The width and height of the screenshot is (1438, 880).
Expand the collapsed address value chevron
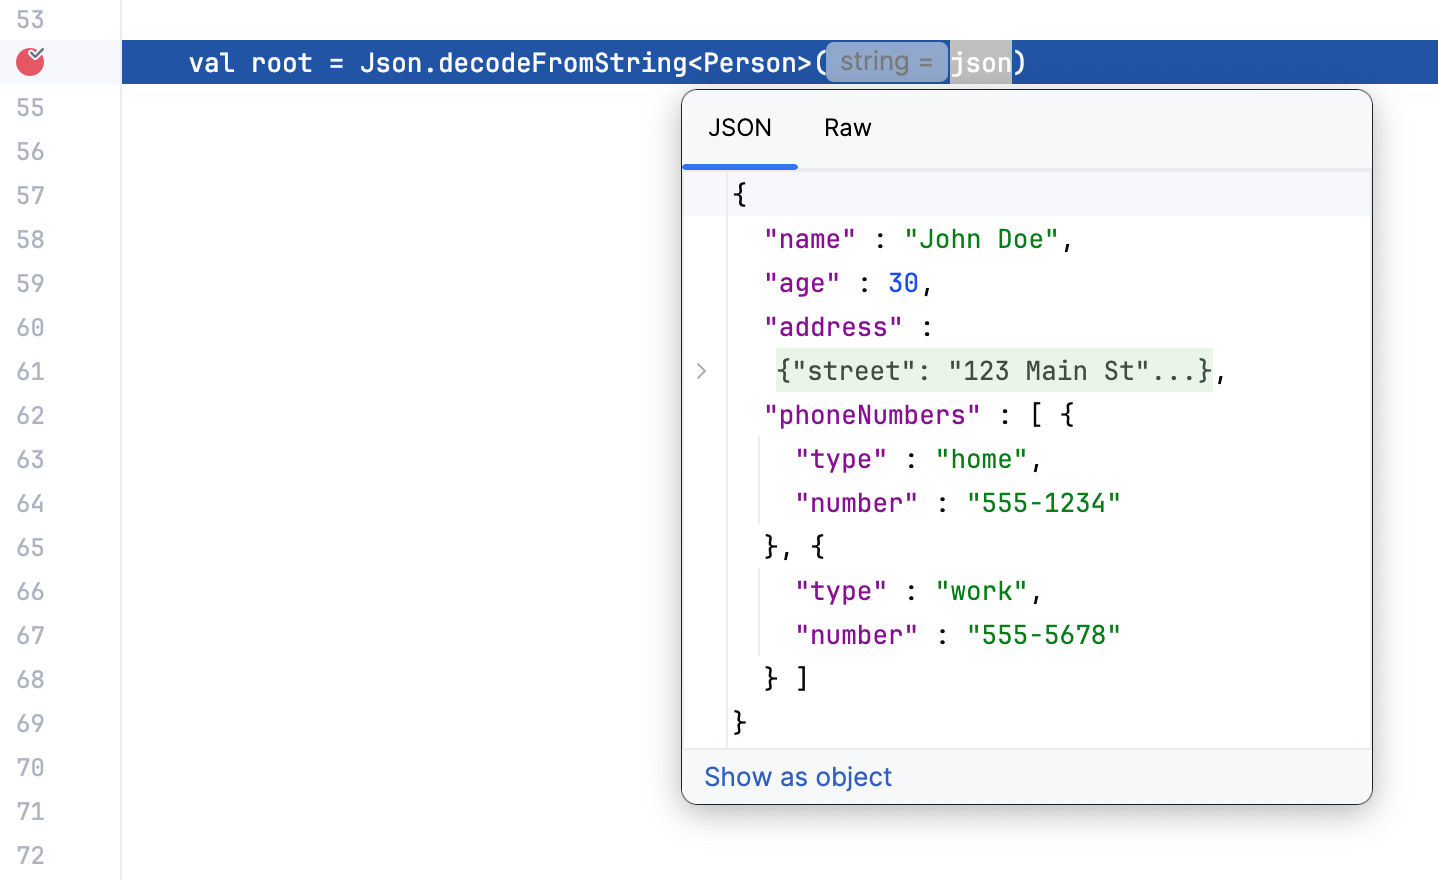[701, 371]
